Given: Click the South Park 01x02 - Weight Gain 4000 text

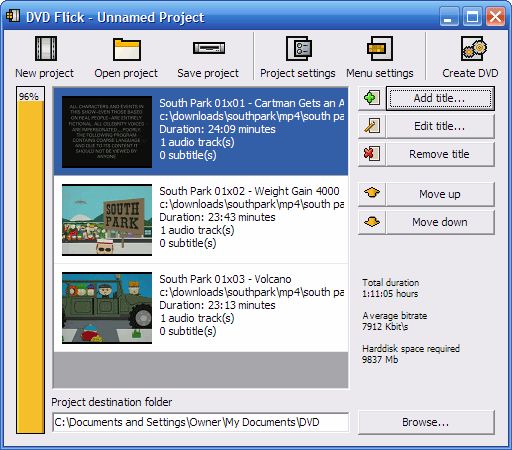Looking at the screenshot, I should click(x=249, y=191).
